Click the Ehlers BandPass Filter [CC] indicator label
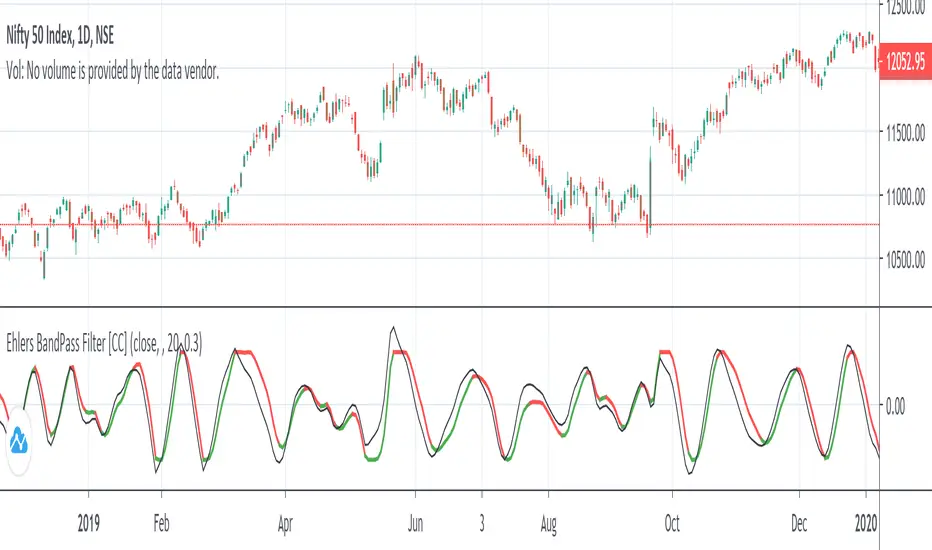The height and width of the screenshot is (550, 932). click(104, 343)
